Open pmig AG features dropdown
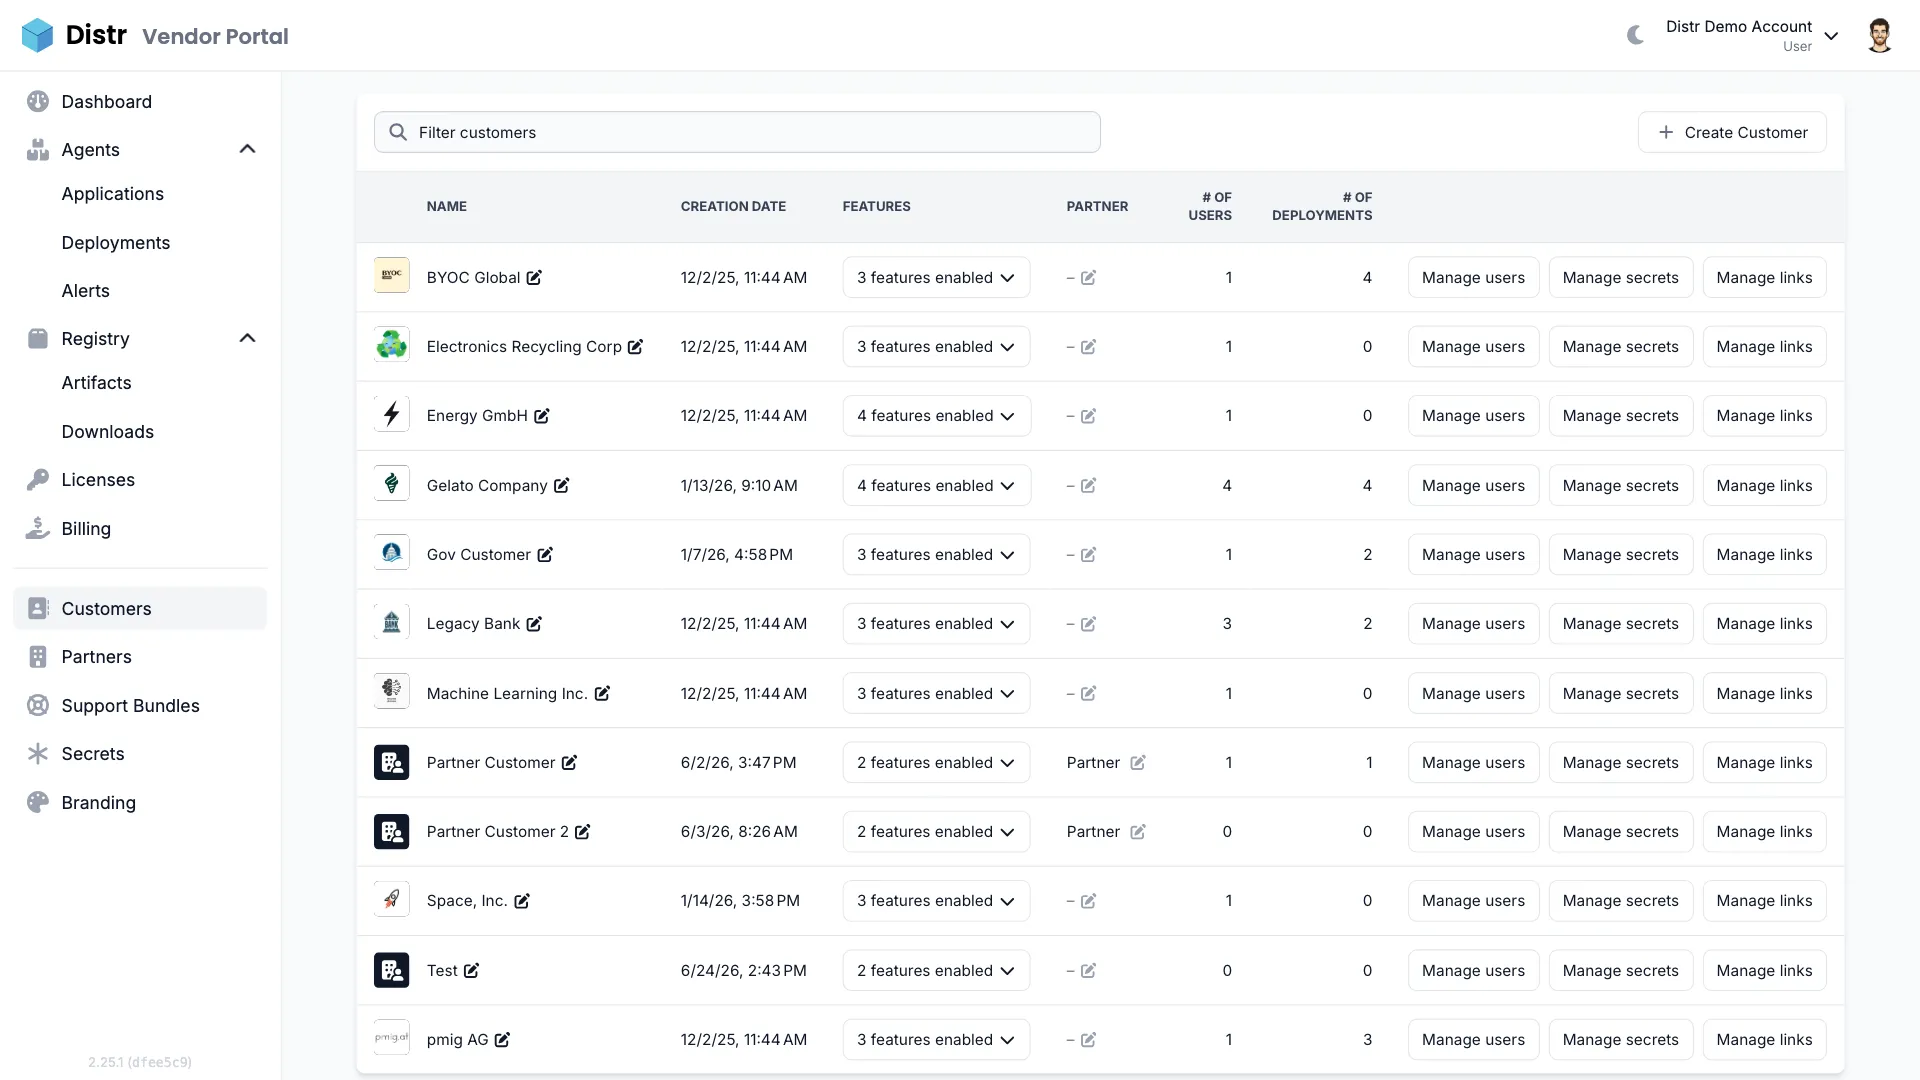 936,1040
